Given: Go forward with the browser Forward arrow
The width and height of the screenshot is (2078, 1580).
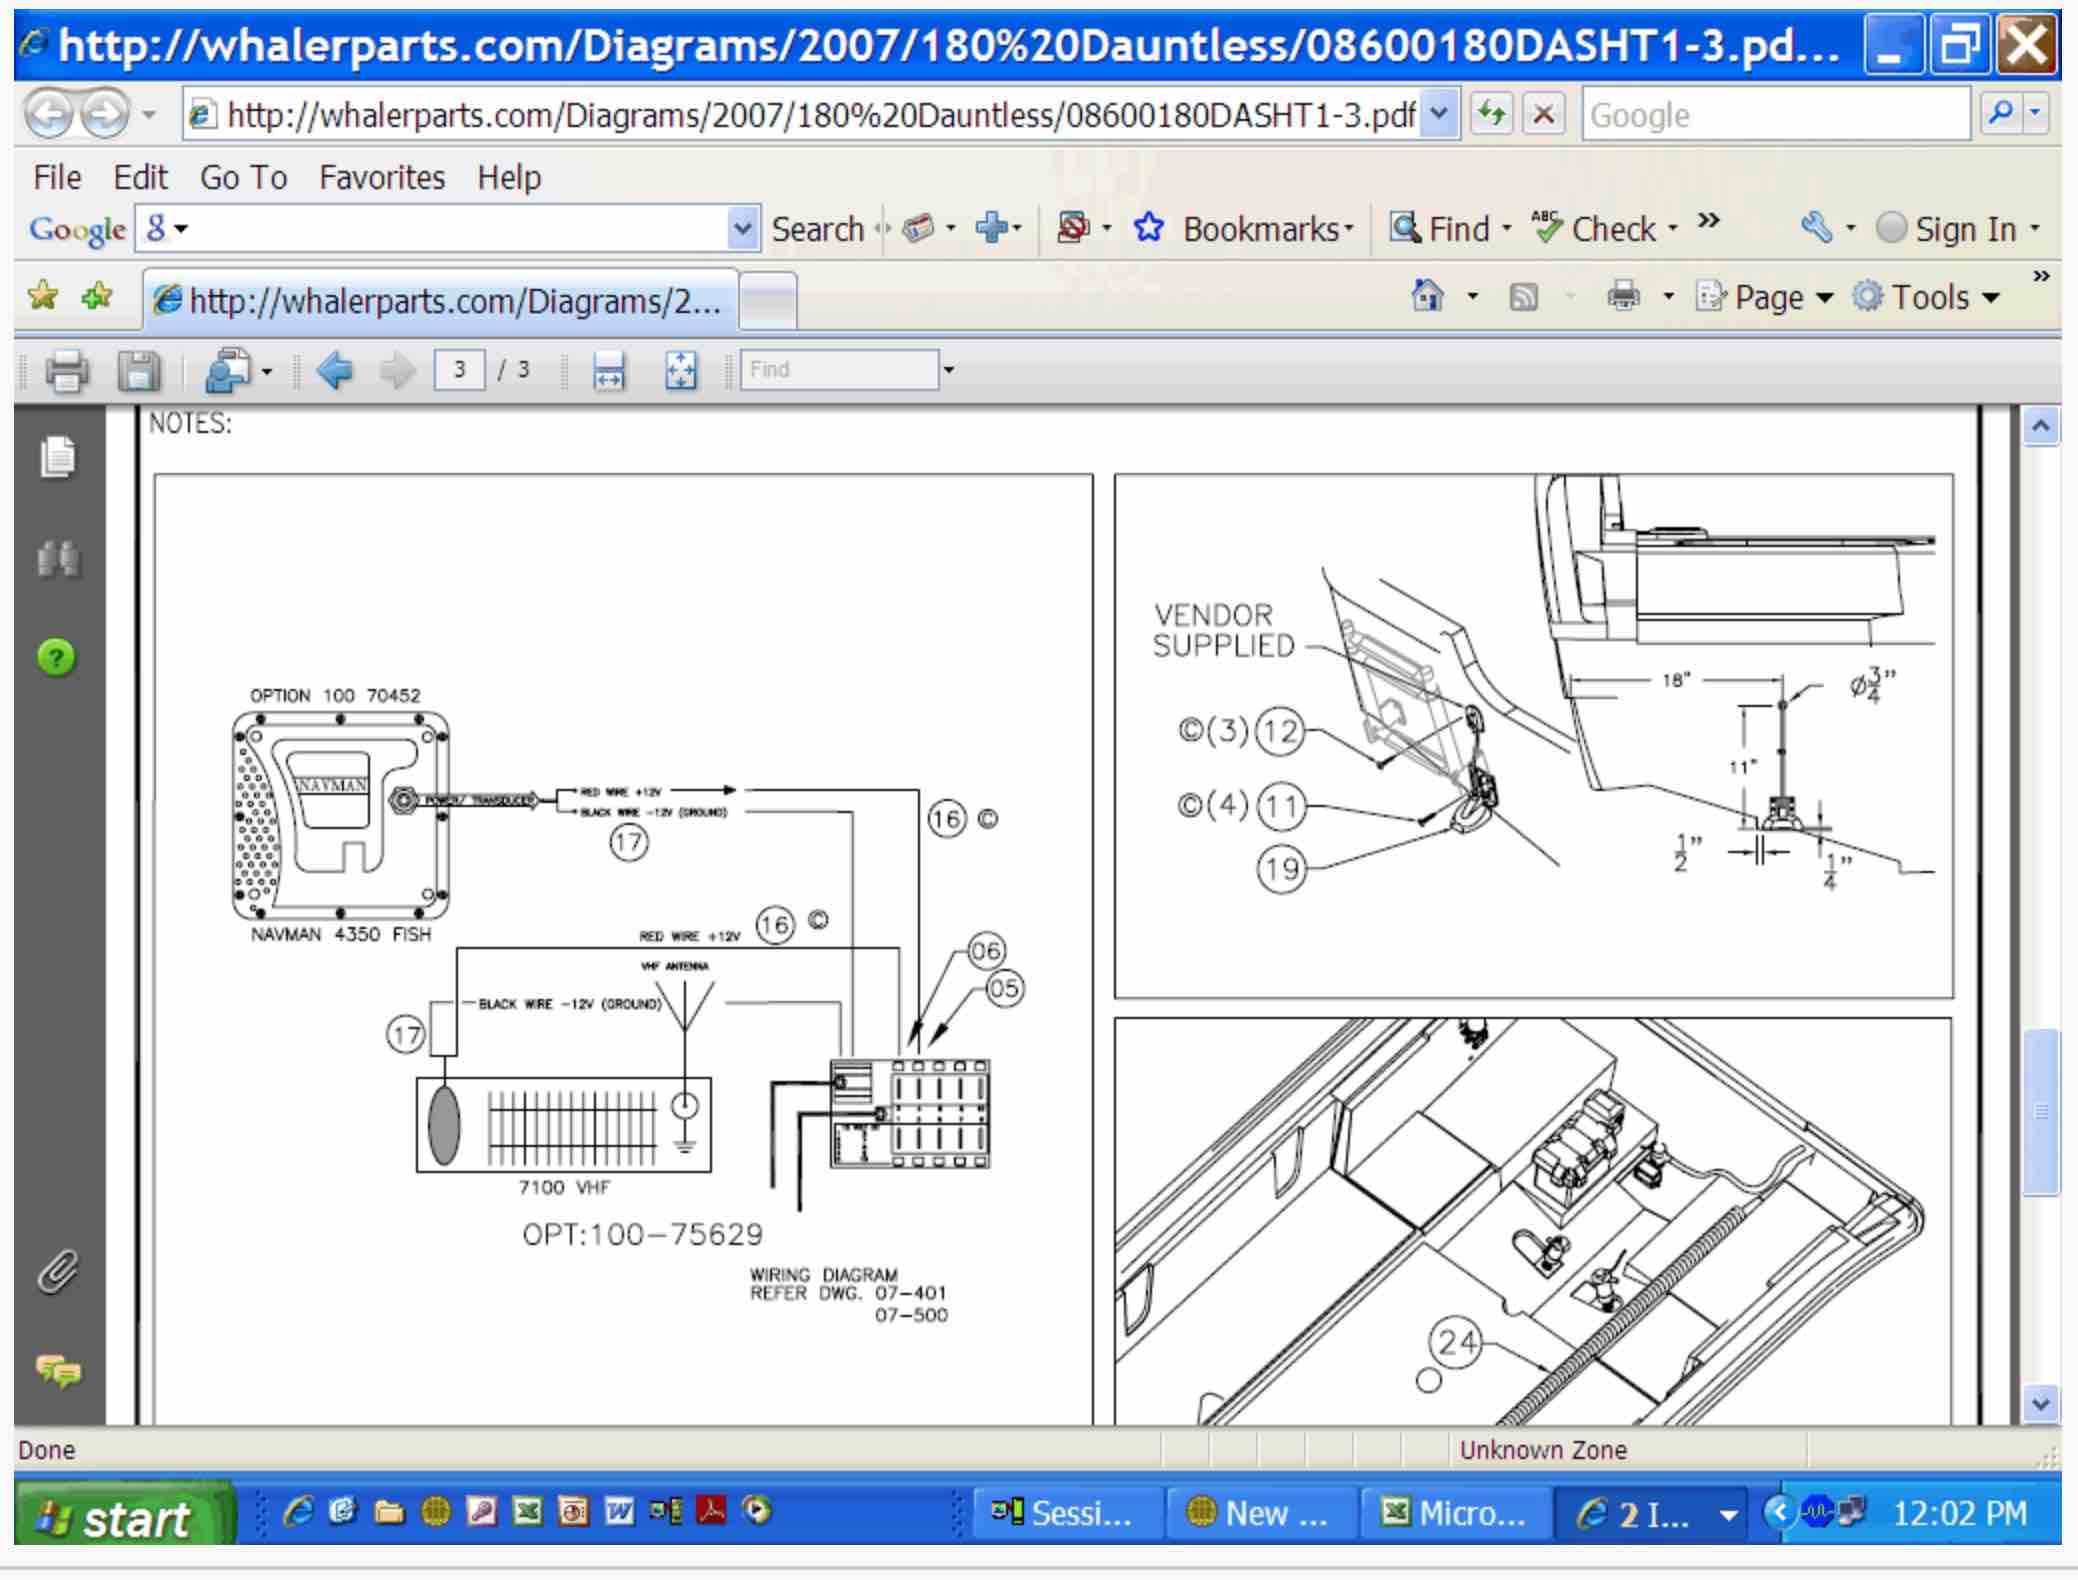Looking at the screenshot, I should [x=105, y=115].
